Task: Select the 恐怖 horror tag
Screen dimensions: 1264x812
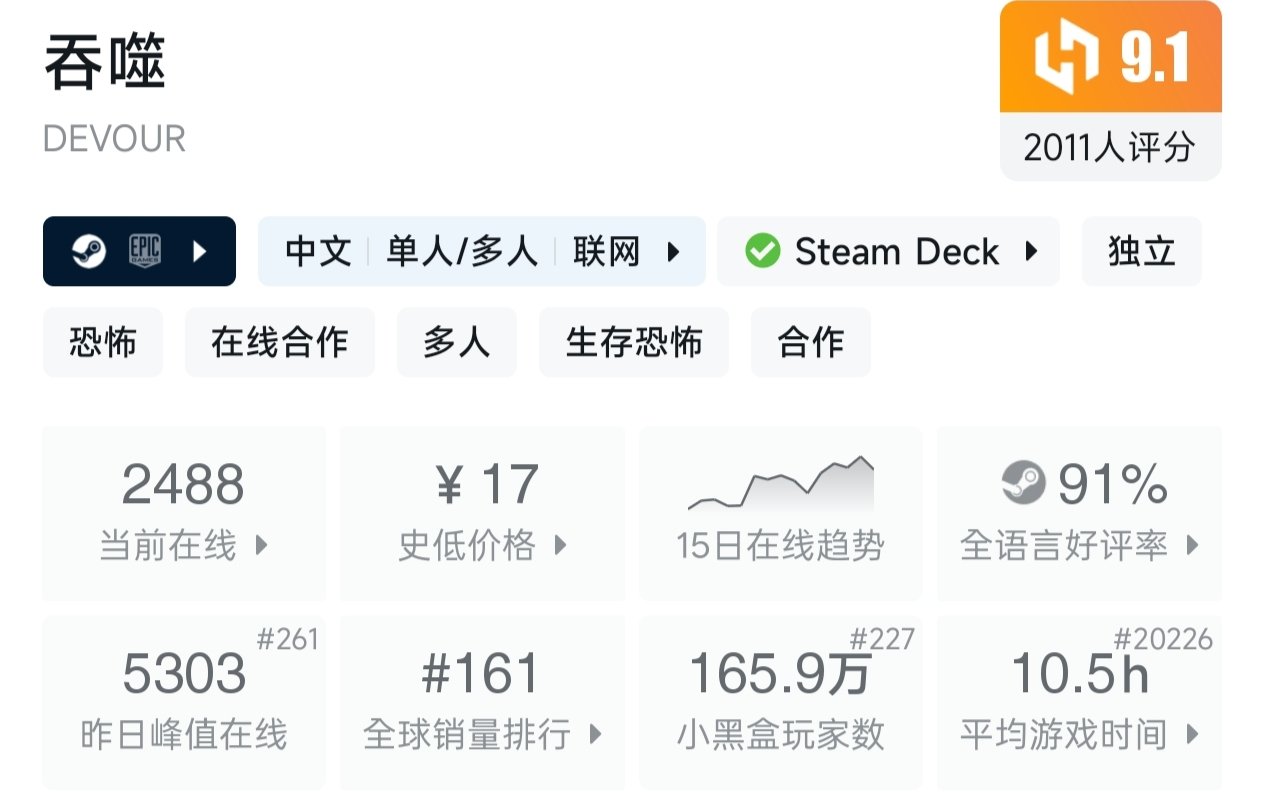Action: point(102,343)
